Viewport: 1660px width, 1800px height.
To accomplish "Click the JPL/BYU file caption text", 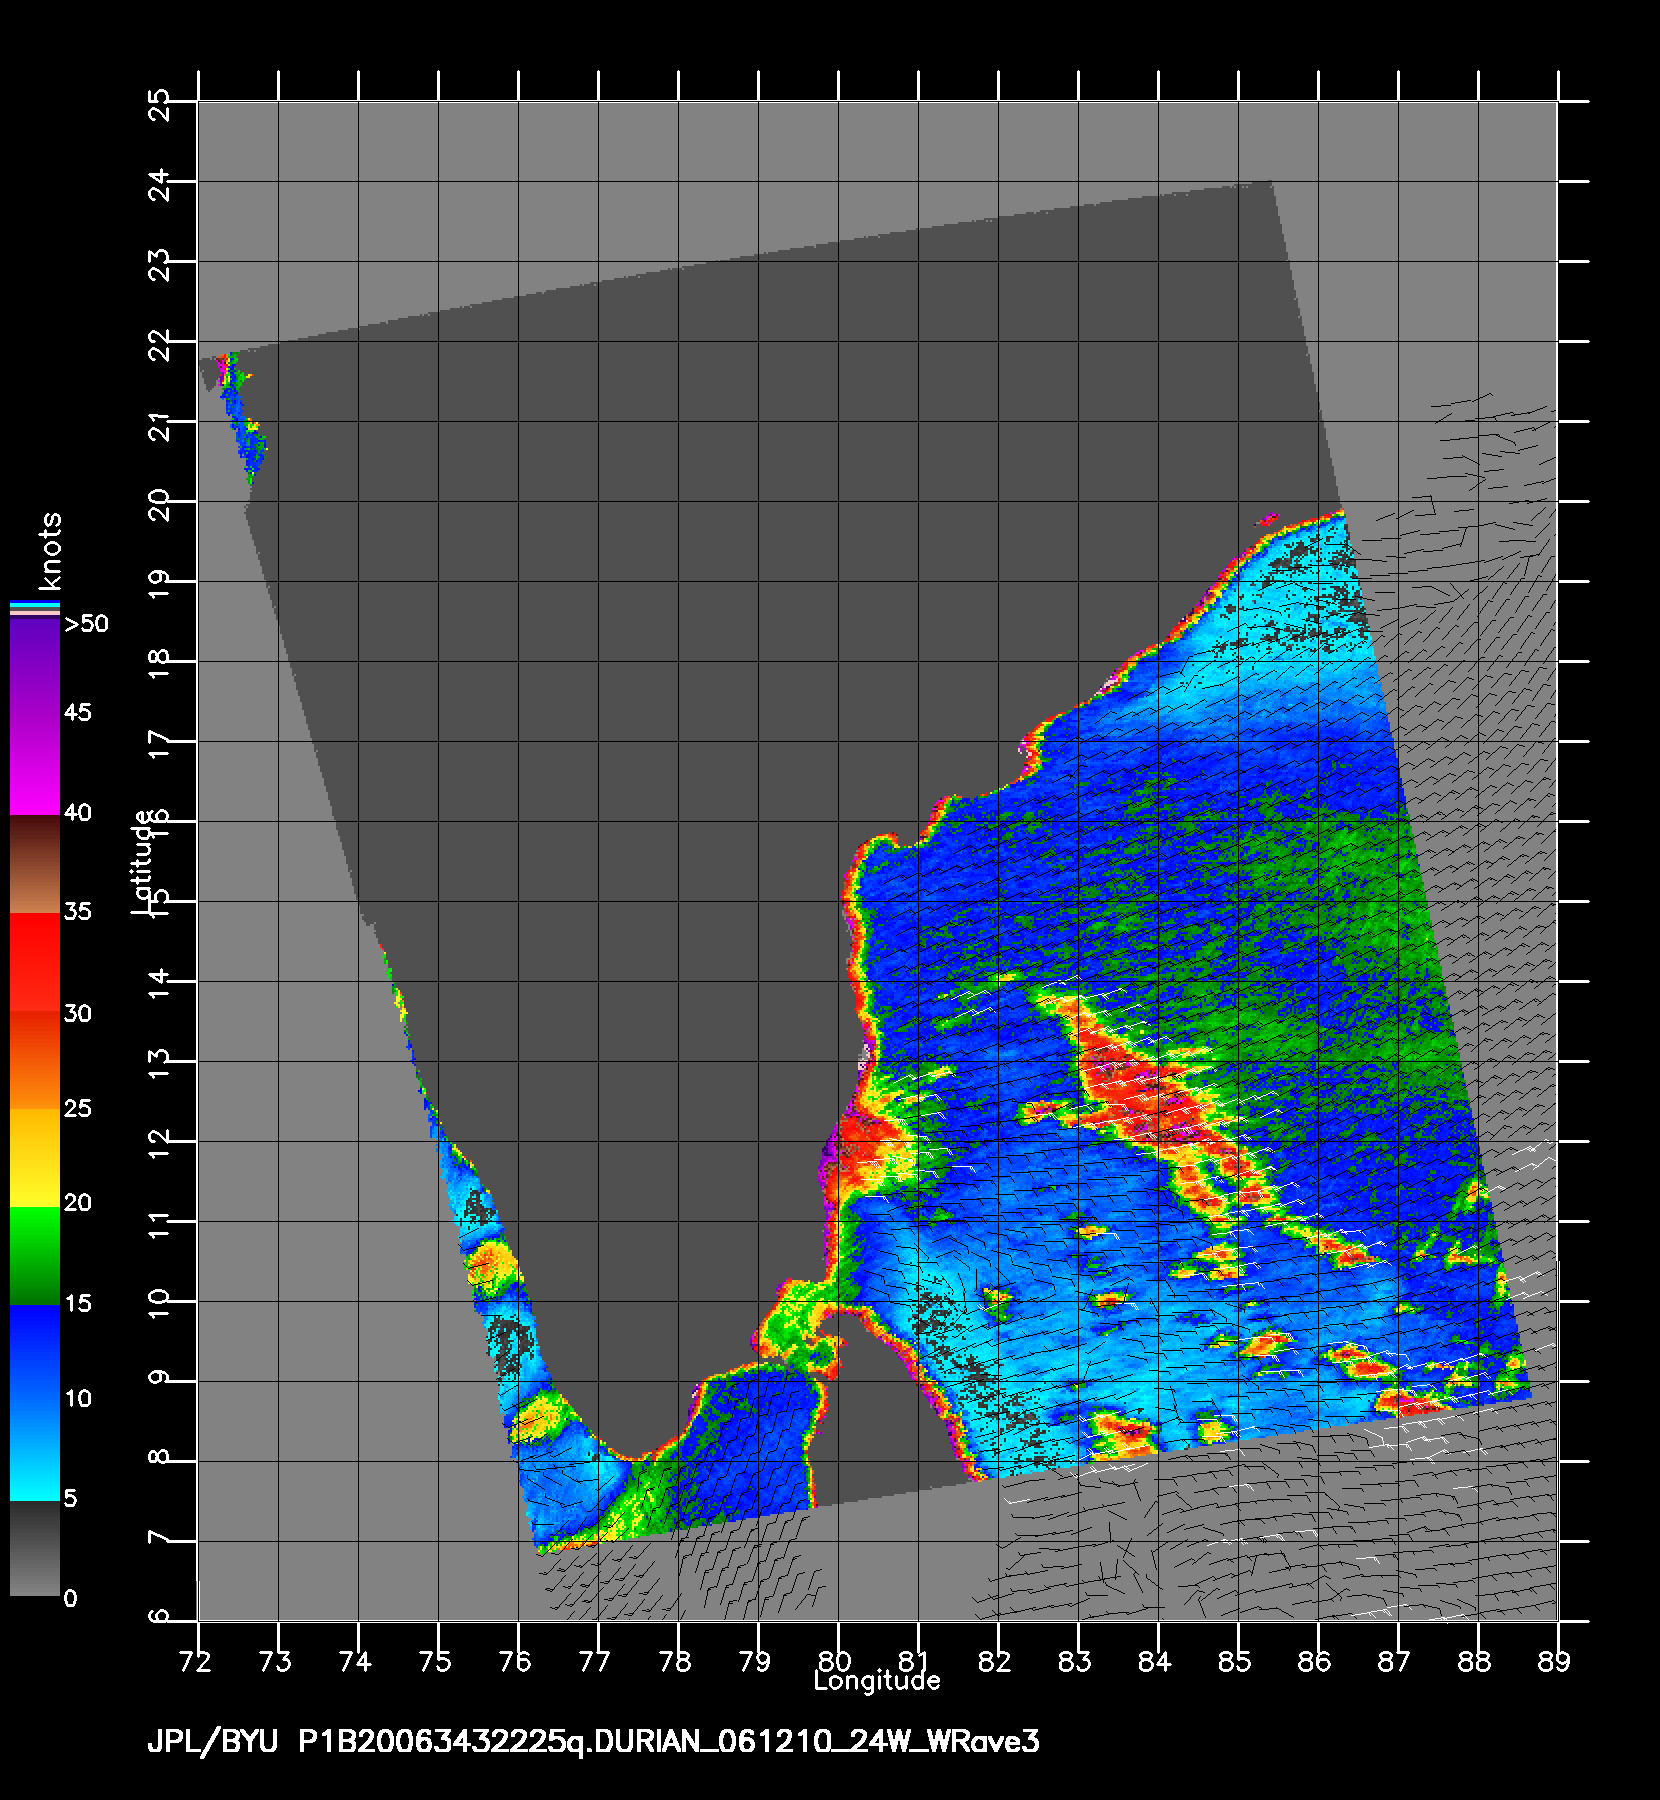I will [593, 1742].
